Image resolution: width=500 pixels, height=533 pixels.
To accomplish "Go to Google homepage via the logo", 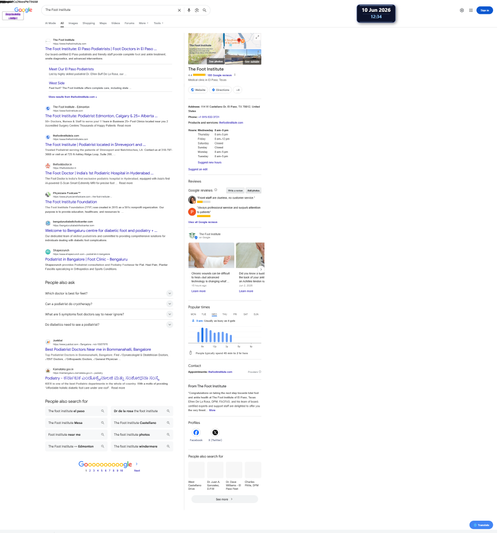I will click(x=23, y=10).
